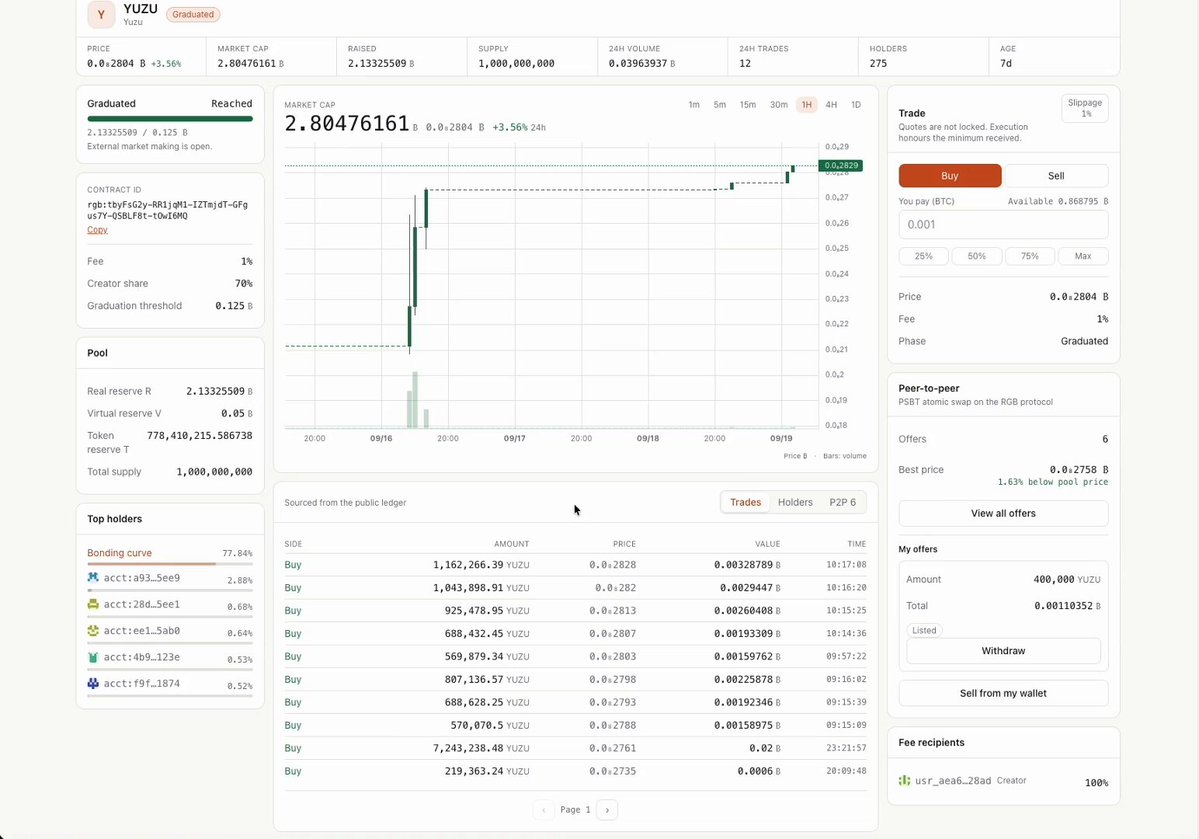Click Sell from my wallet
The width and height of the screenshot is (1199, 839).
[1003, 693]
